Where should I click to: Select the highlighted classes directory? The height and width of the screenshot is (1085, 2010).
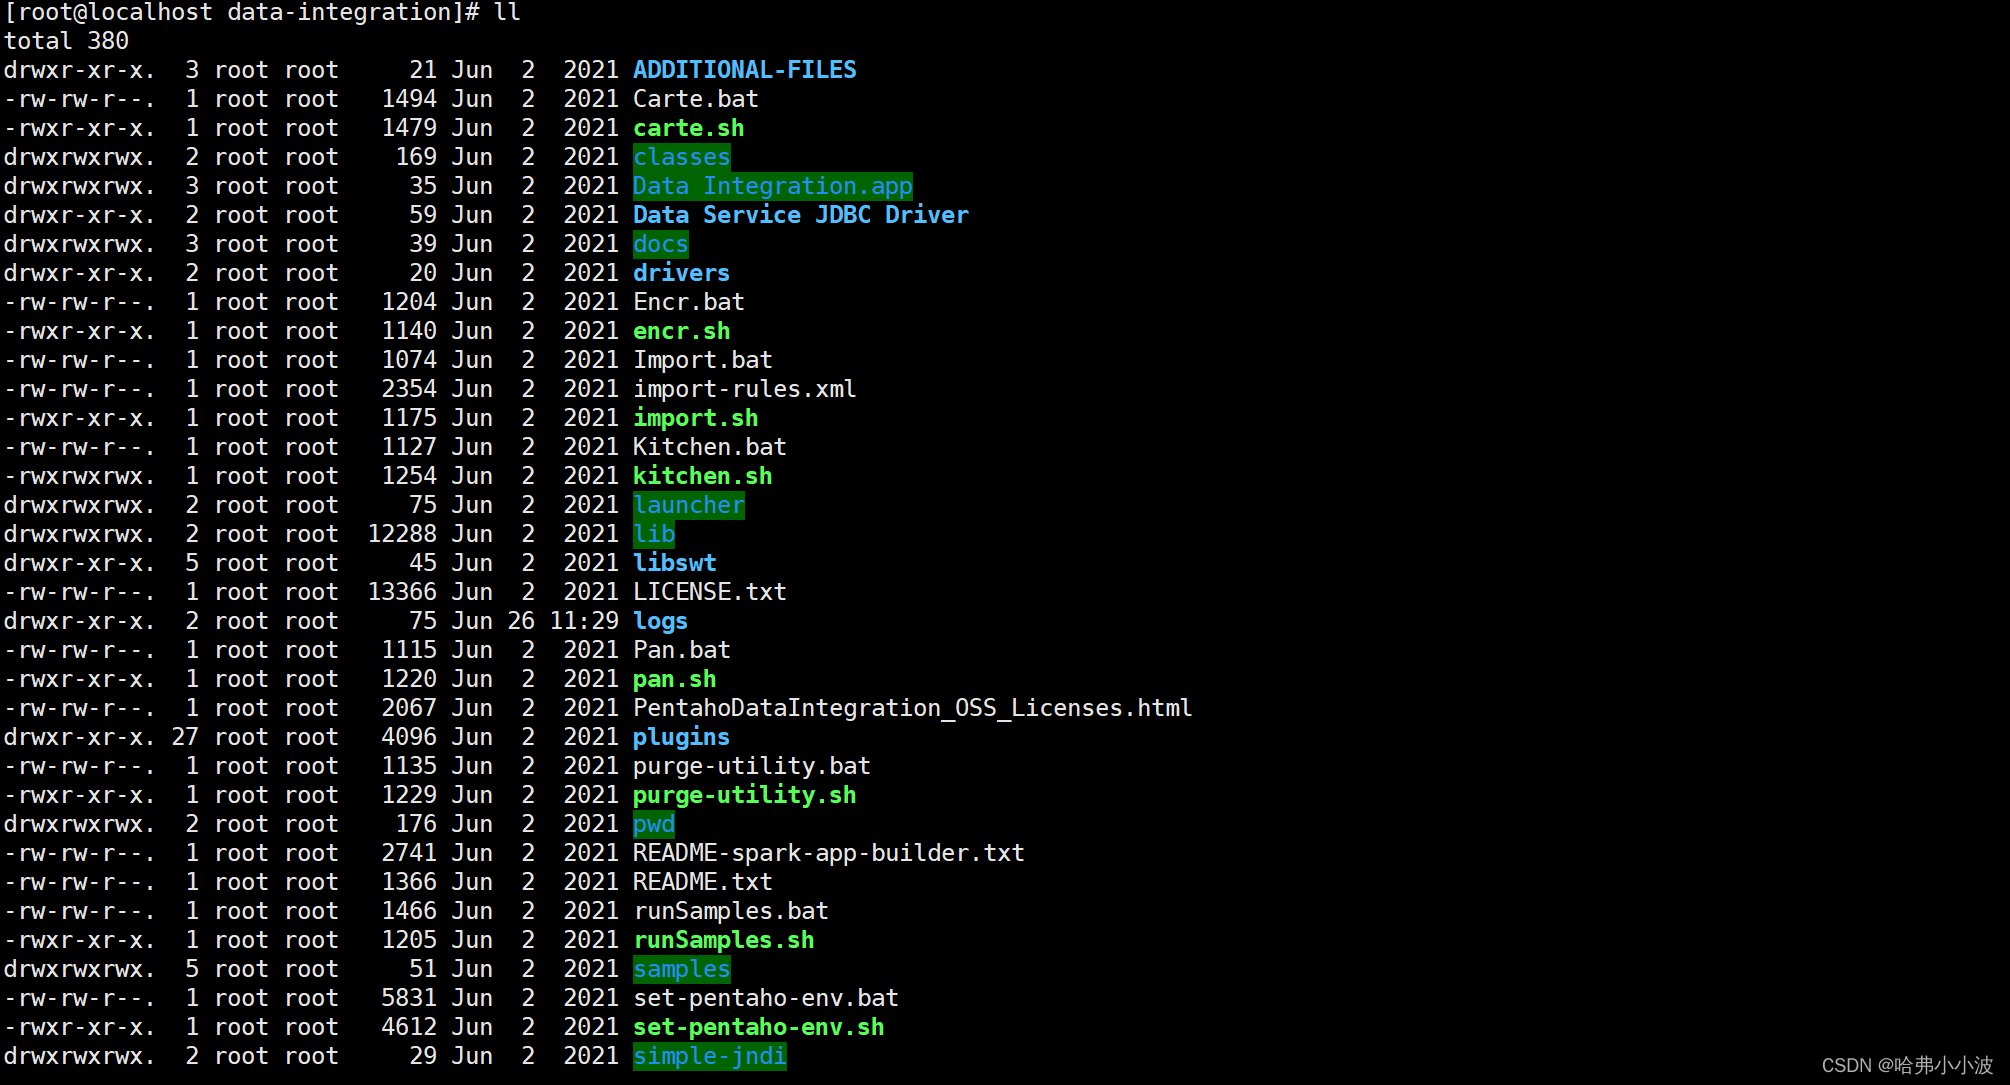click(x=681, y=156)
